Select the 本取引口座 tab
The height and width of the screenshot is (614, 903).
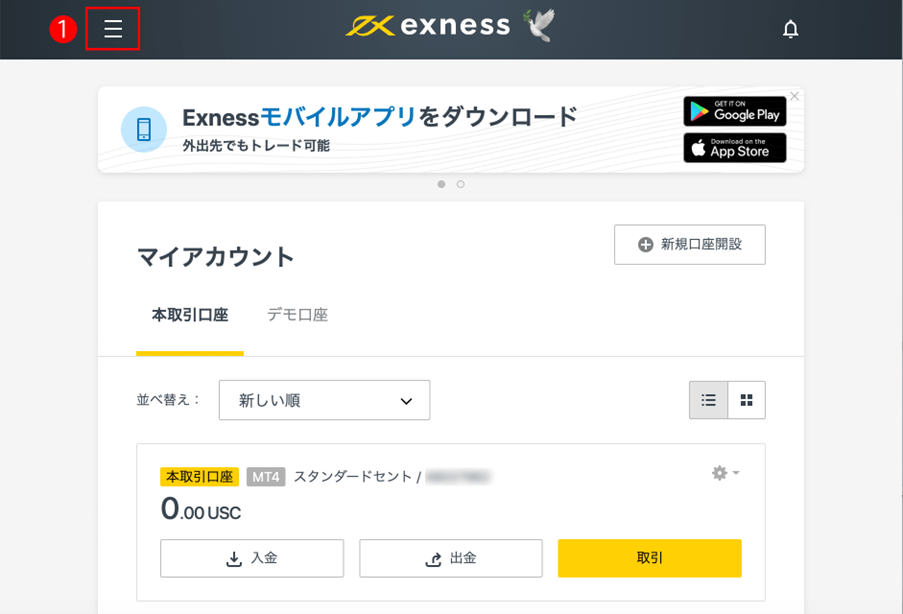(190, 315)
